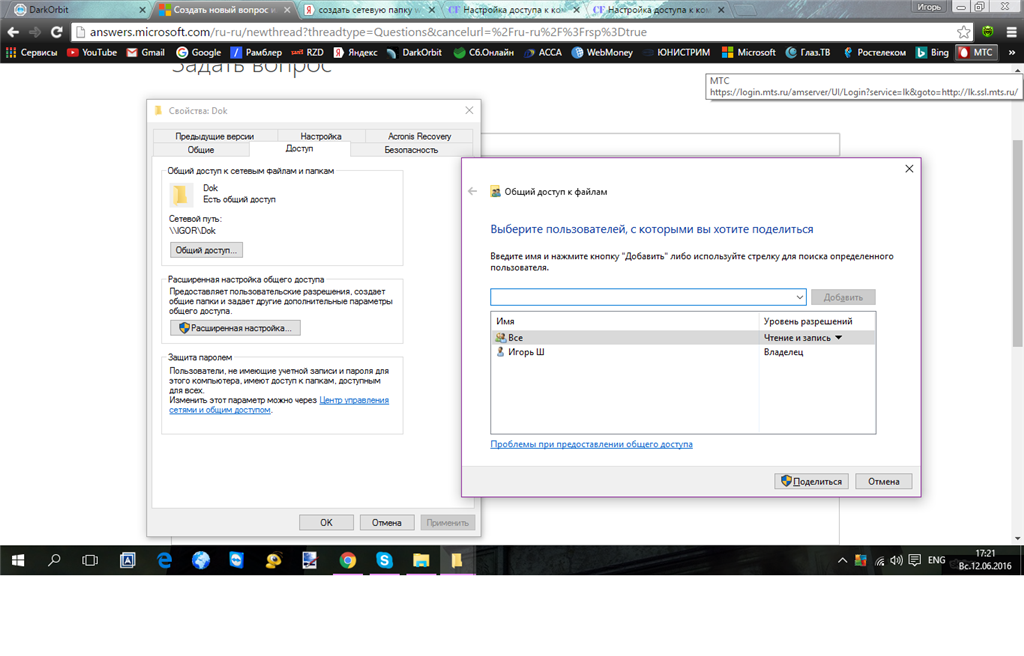Open the Игорь Chrome profile button
This screenshot has width=1024, height=656.
coord(929,7)
